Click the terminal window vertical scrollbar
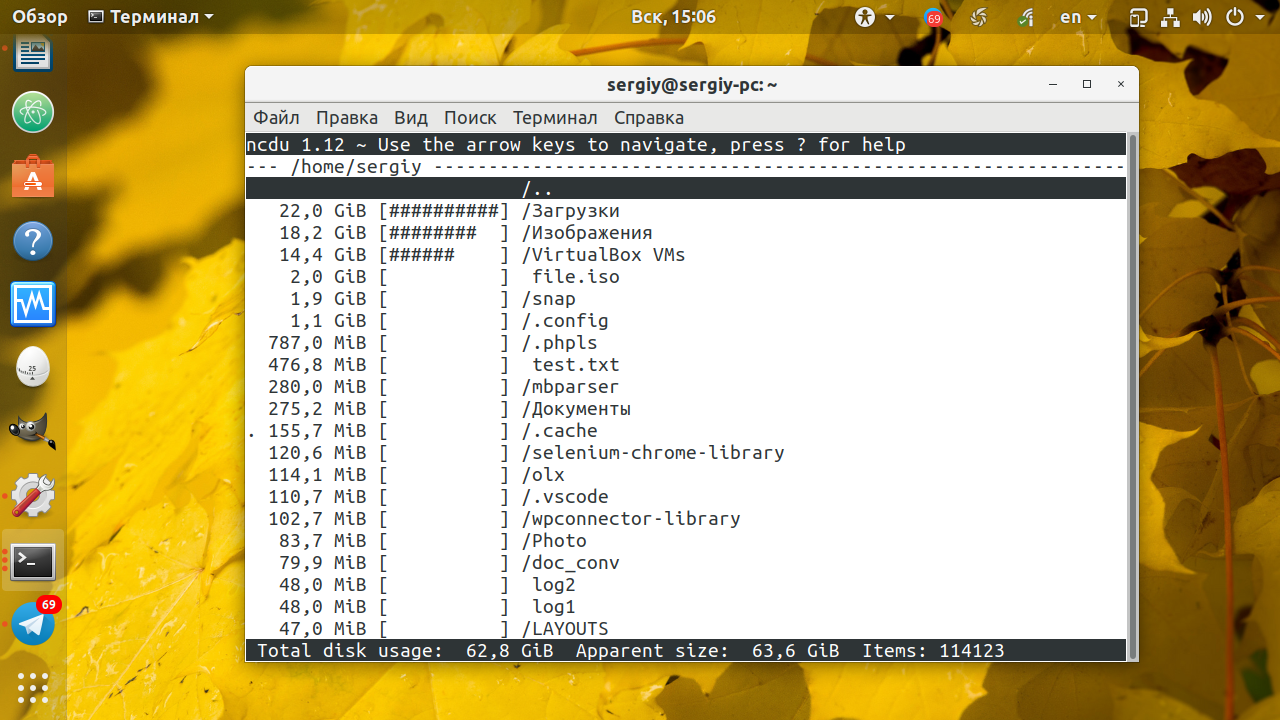 pos(1132,397)
